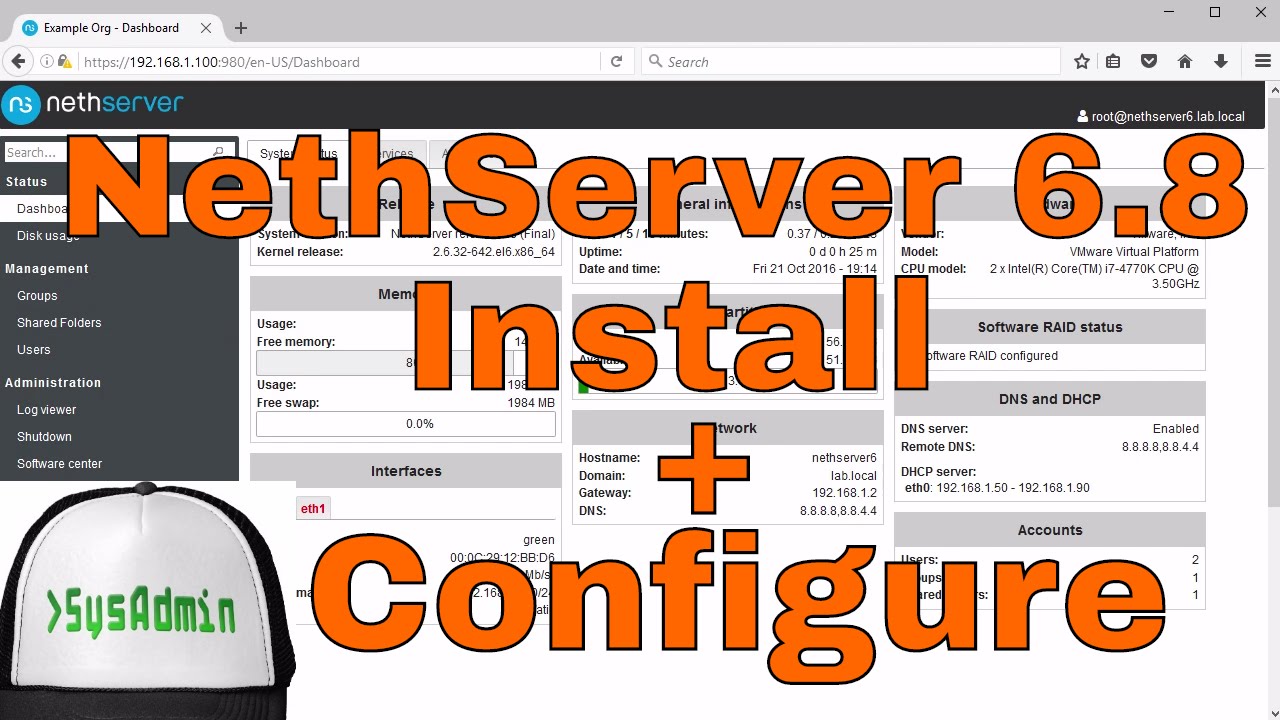1280x720 pixels.
Task: Open Users management page
Action: 34,350
